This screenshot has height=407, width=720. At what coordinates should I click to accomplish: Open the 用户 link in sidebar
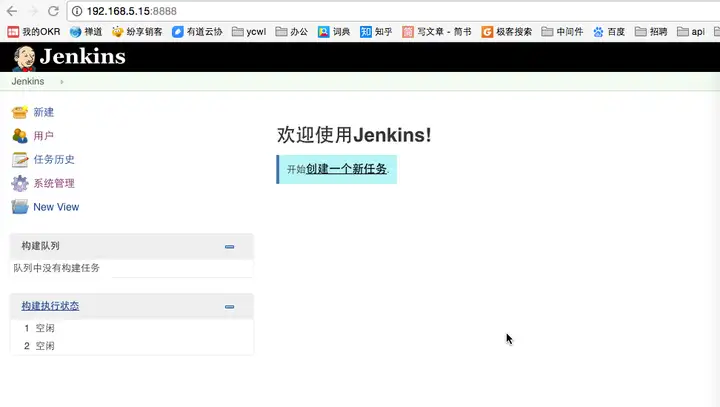pyautogui.click(x=44, y=136)
